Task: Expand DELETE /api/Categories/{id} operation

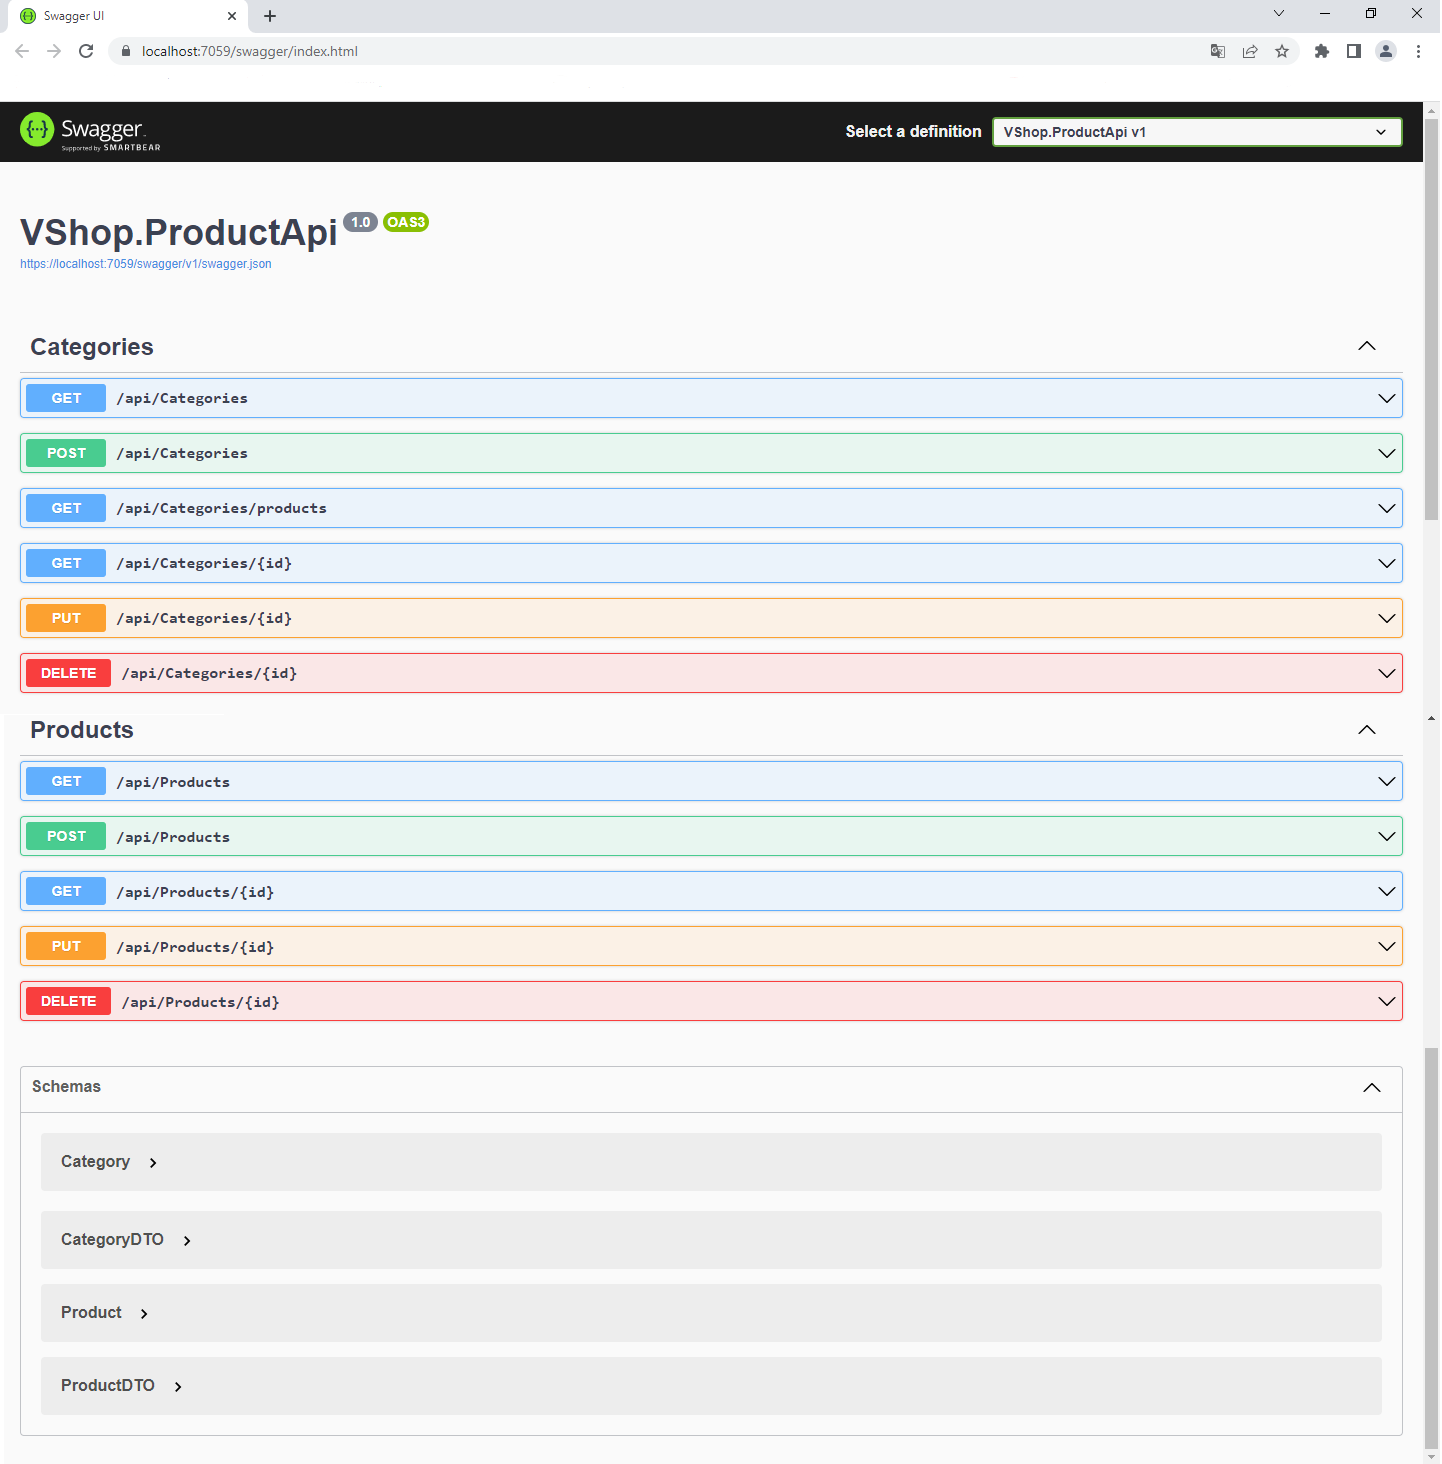Action: [x=711, y=673]
